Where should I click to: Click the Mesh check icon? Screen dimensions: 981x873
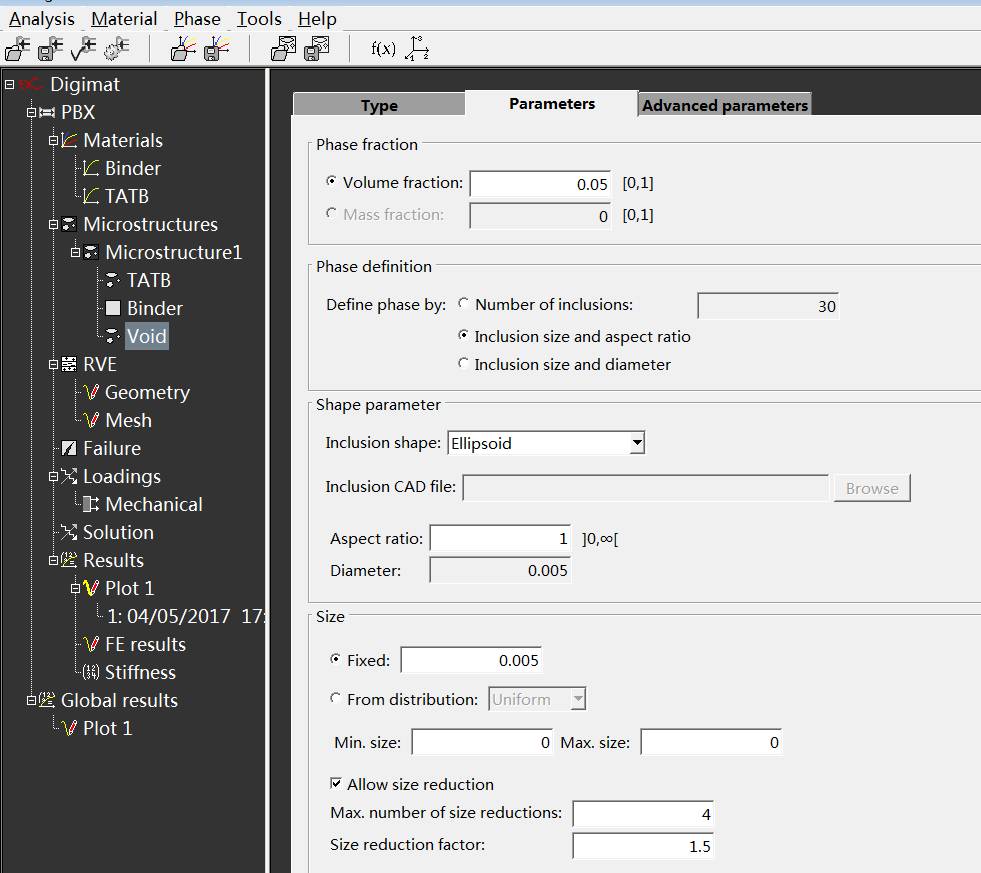coord(91,420)
